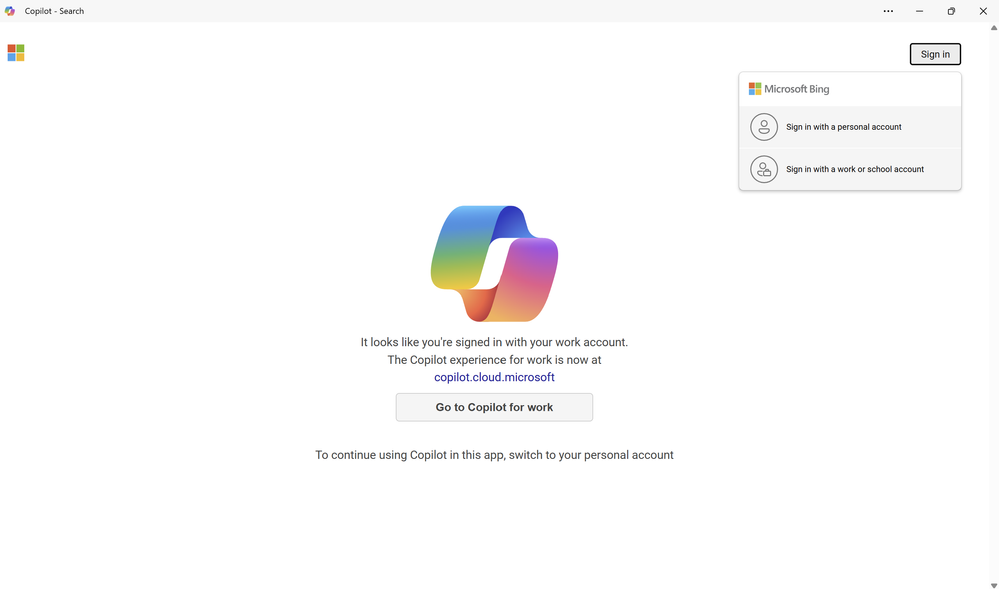Open the three-dots more options menu
This screenshot has height=589, width=999.
tap(888, 11)
